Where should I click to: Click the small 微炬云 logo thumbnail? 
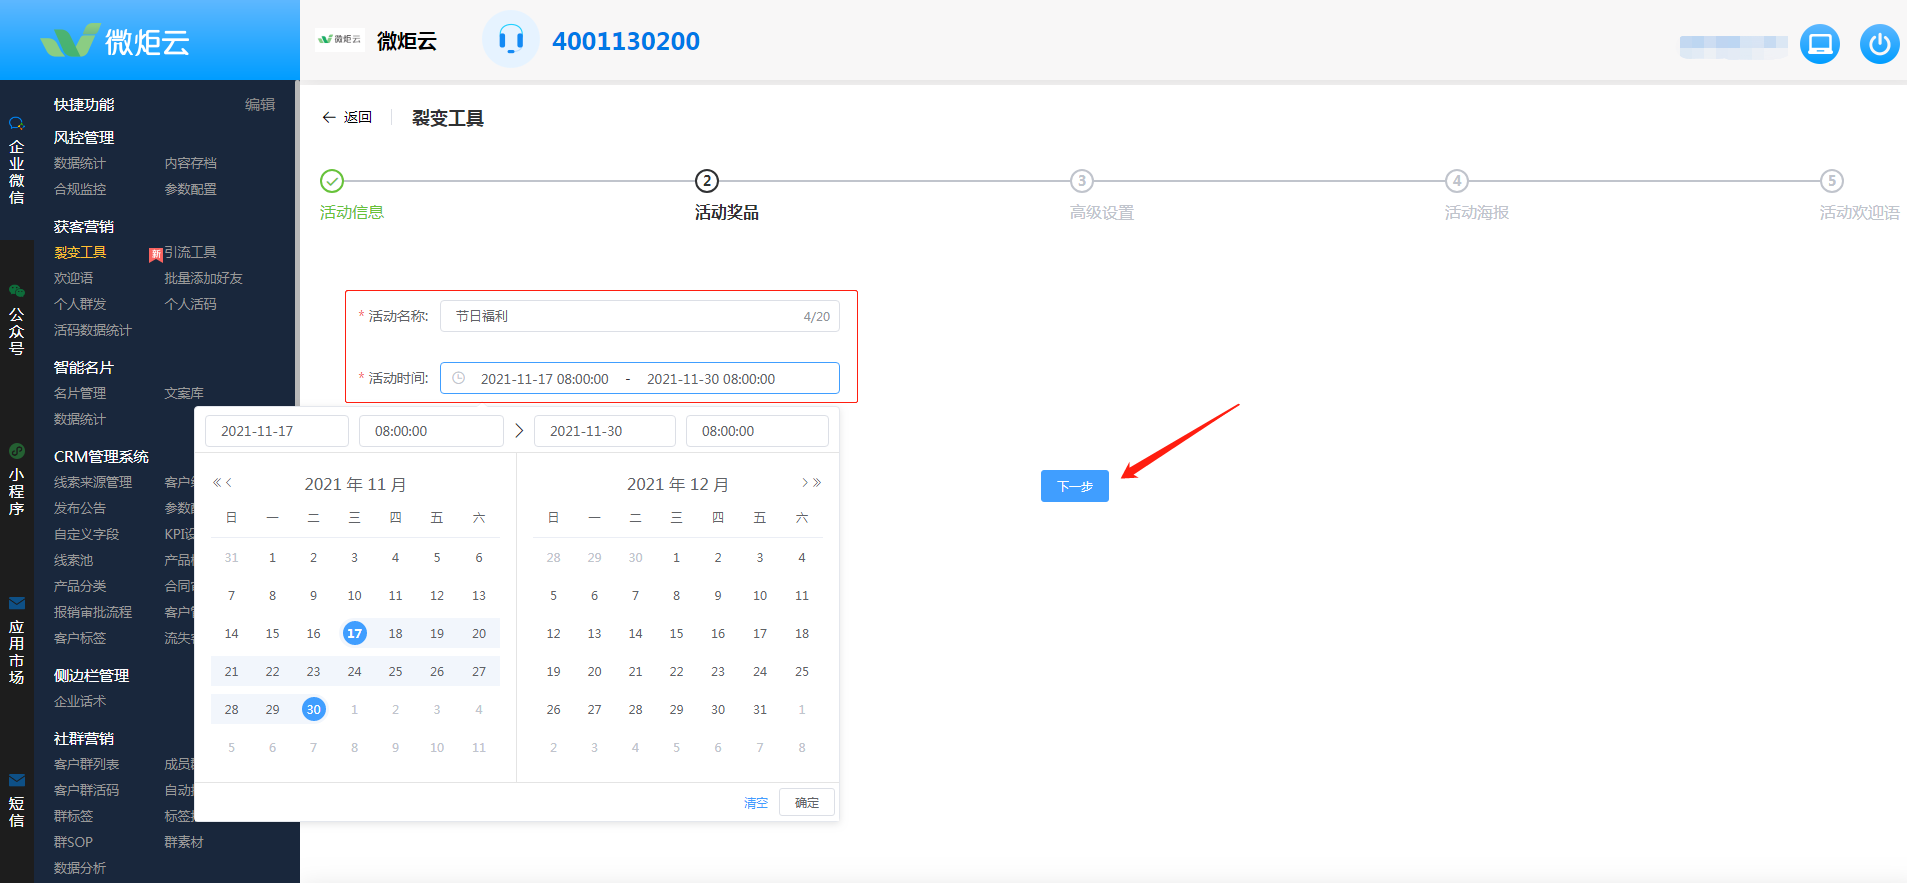coord(339,40)
